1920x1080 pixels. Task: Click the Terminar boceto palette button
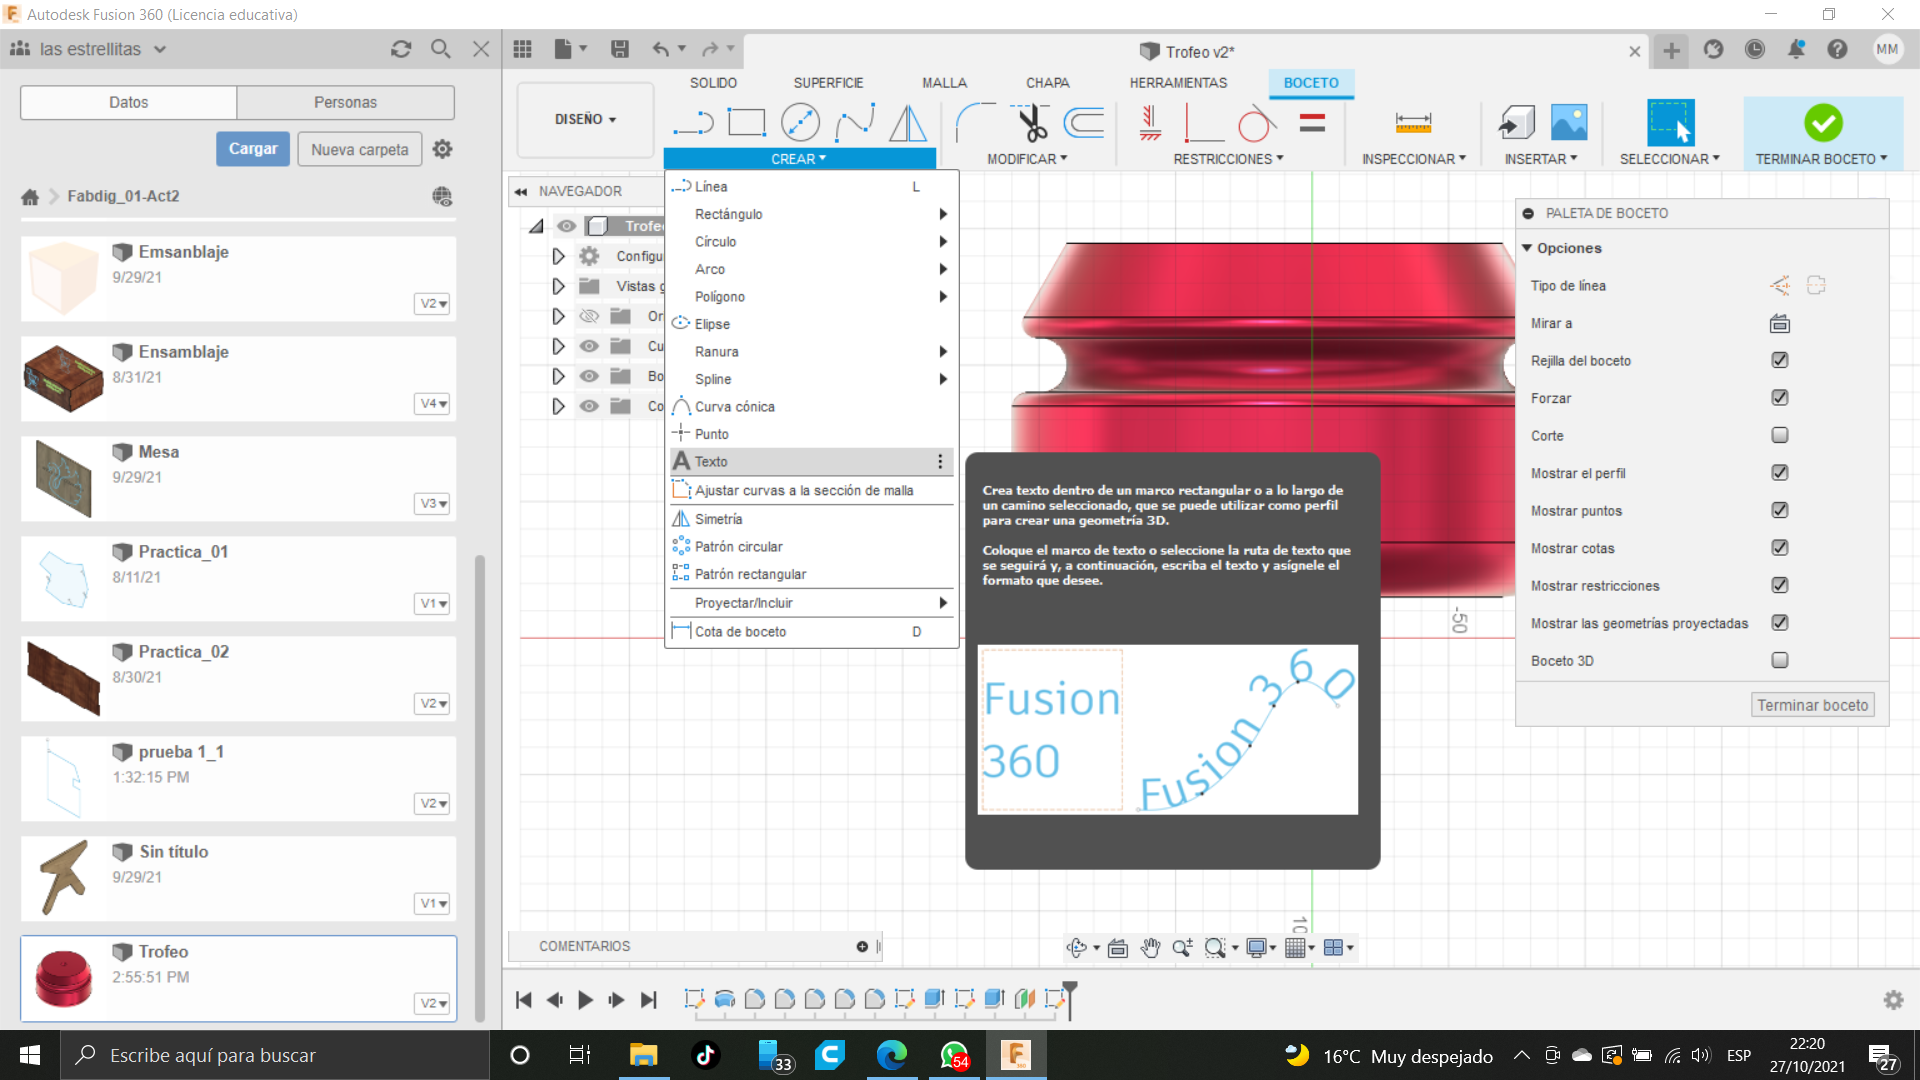coord(1812,705)
